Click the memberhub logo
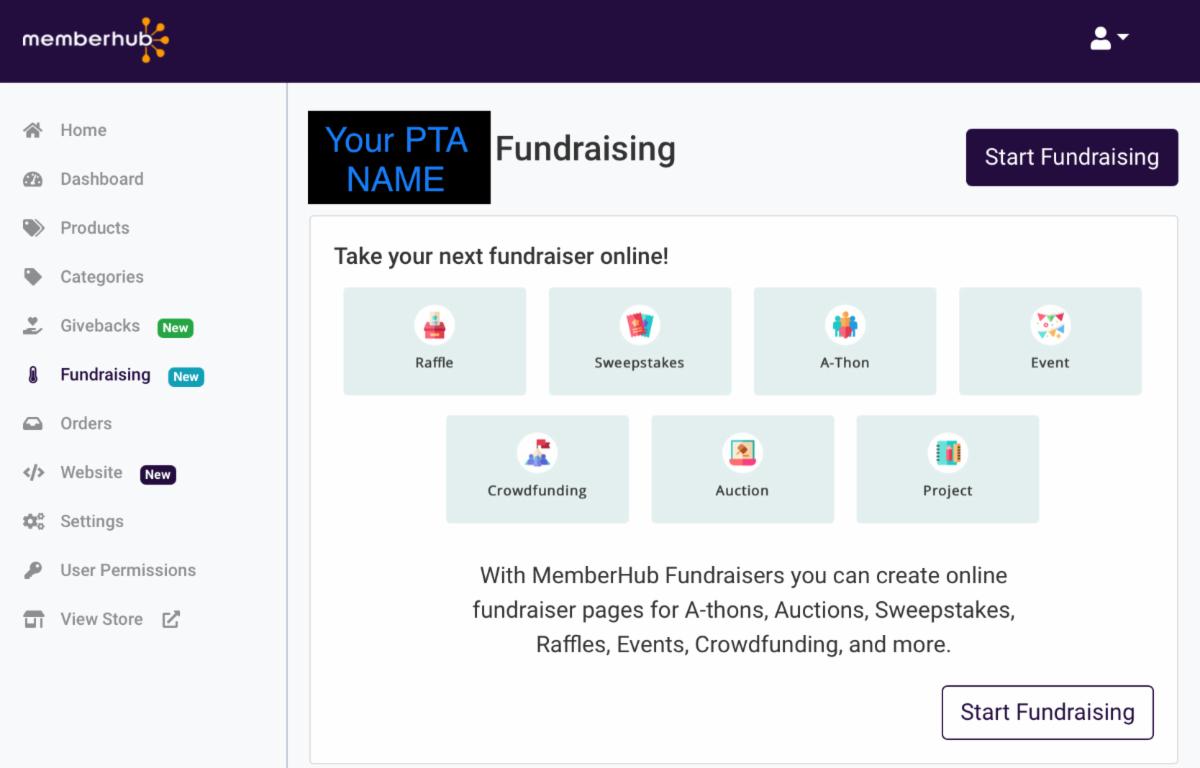1200x768 pixels. [x=96, y=40]
